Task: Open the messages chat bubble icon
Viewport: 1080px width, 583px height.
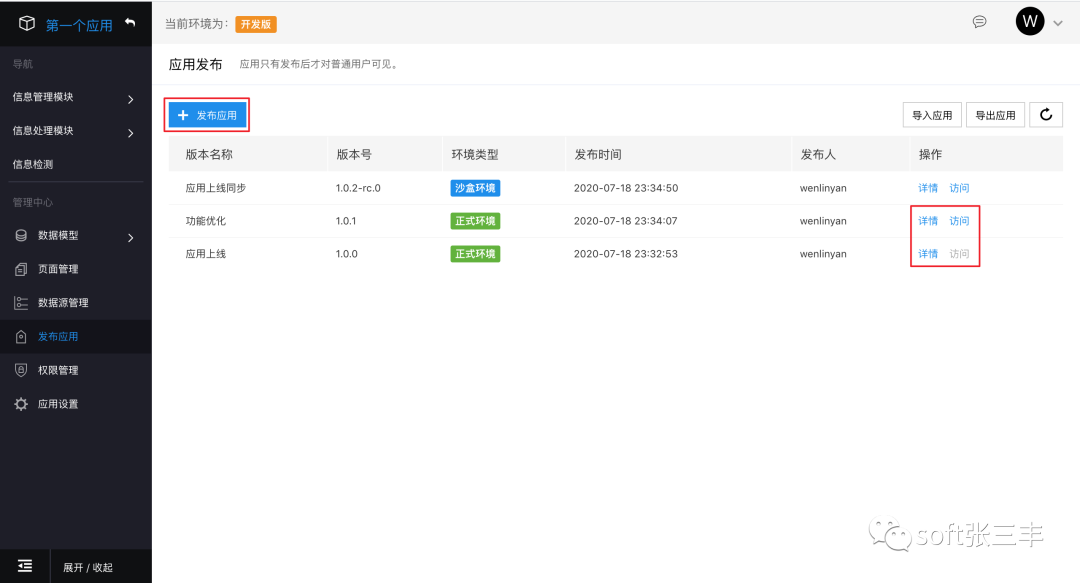Action: coord(979,22)
